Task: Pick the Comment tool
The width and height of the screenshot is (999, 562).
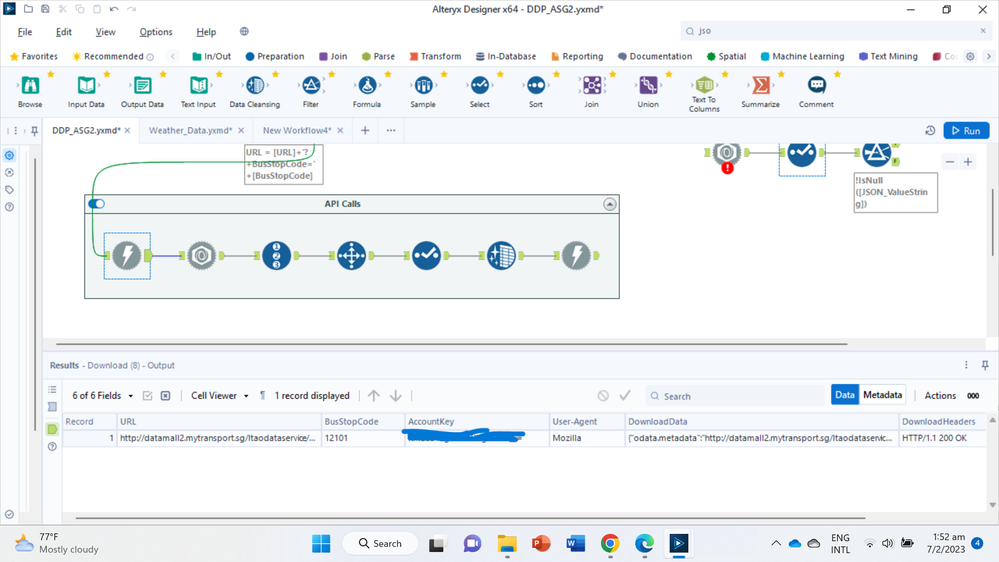Action: [816, 85]
